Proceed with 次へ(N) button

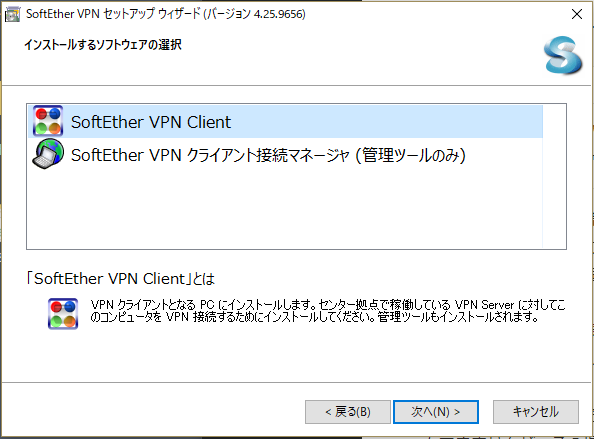tap(436, 412)
